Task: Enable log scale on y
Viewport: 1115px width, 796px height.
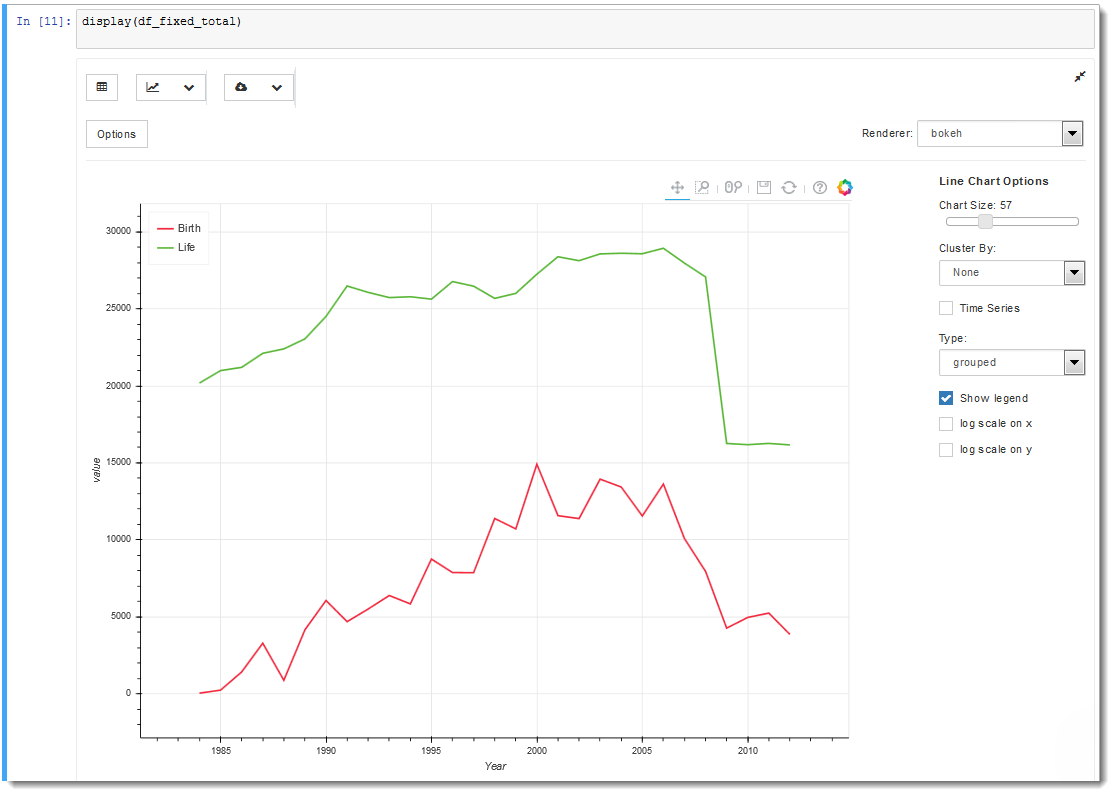Action: click(x=945, y=449)
